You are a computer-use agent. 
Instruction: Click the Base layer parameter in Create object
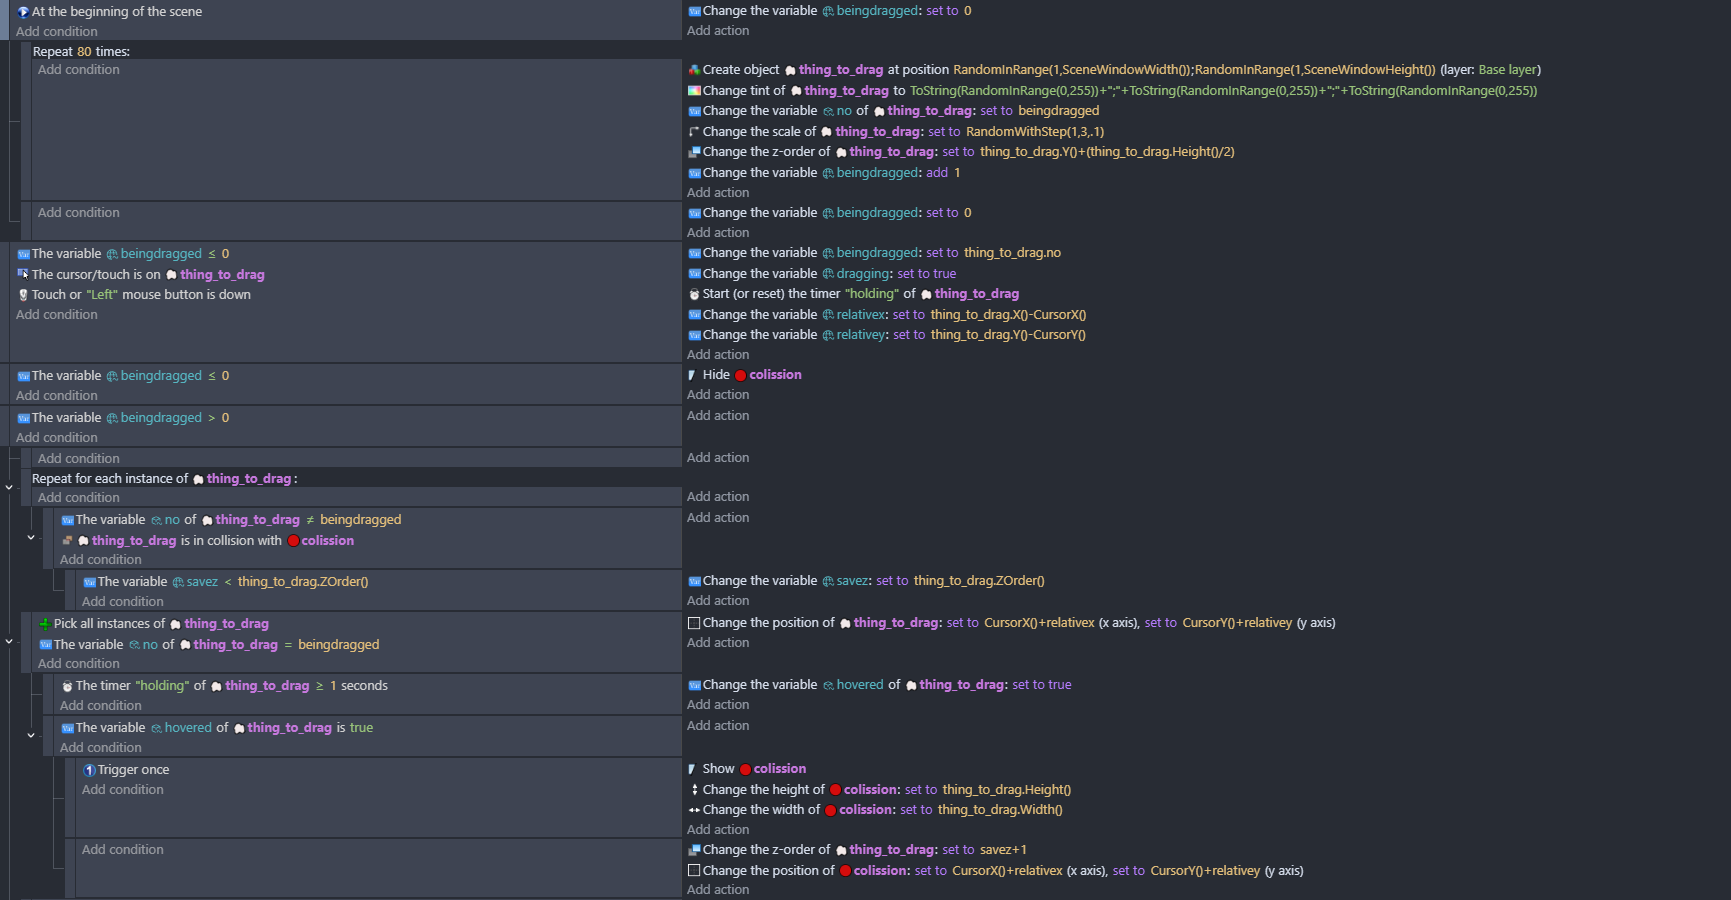point(1507,70)
